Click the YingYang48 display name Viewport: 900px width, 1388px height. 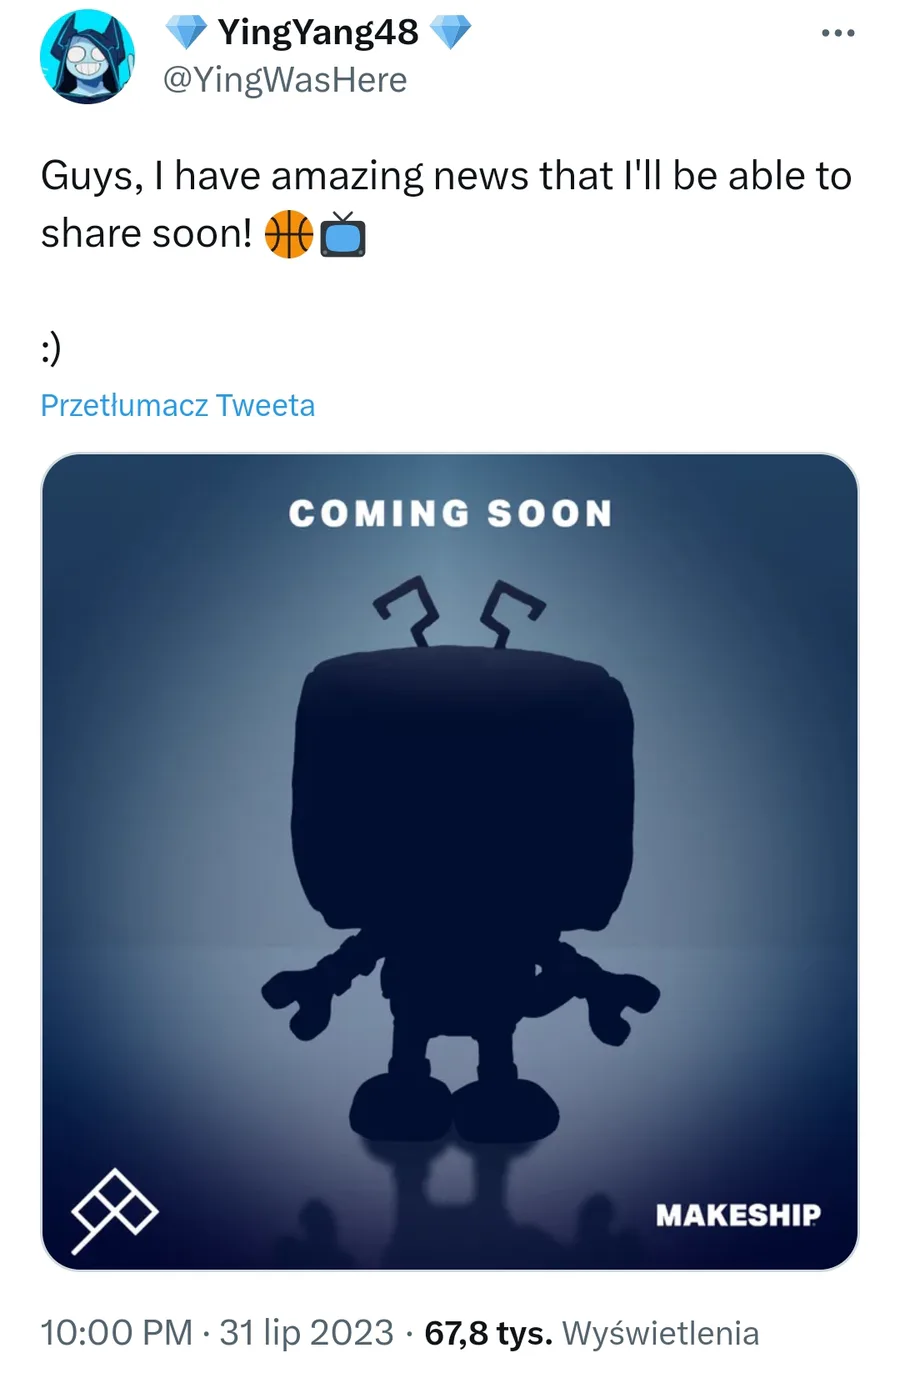tap(317, 32)
